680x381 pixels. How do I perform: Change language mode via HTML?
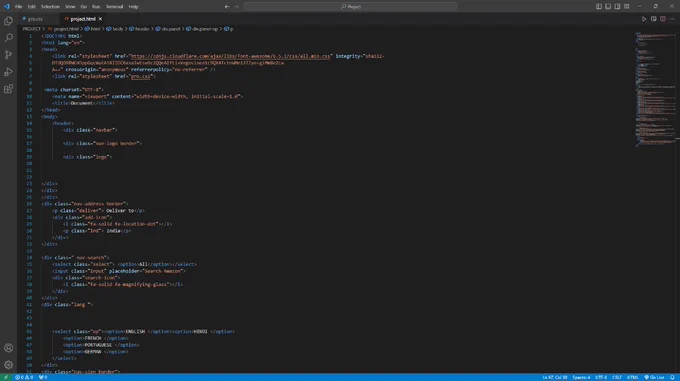[x=633, y=378]
